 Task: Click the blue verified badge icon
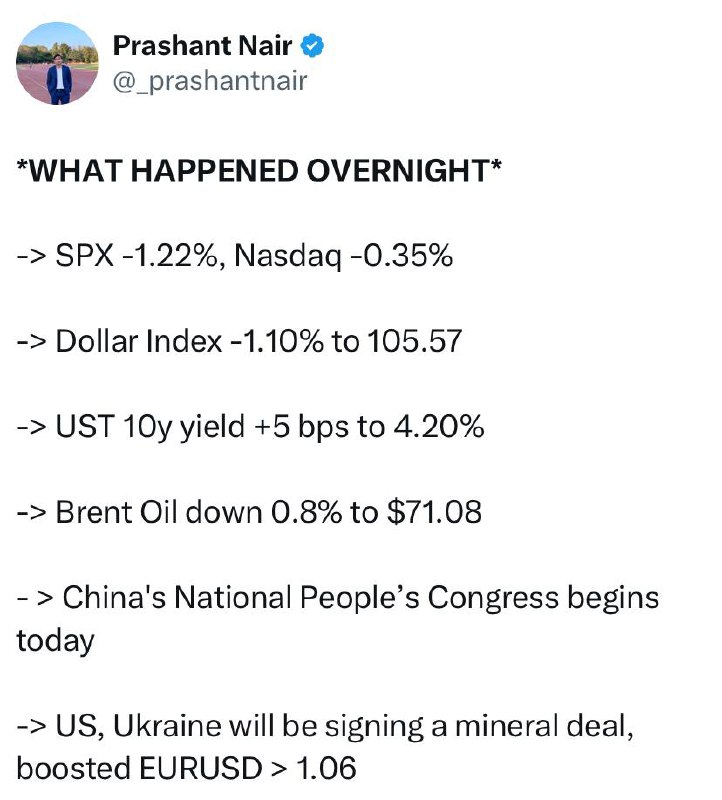pos(312,45)
